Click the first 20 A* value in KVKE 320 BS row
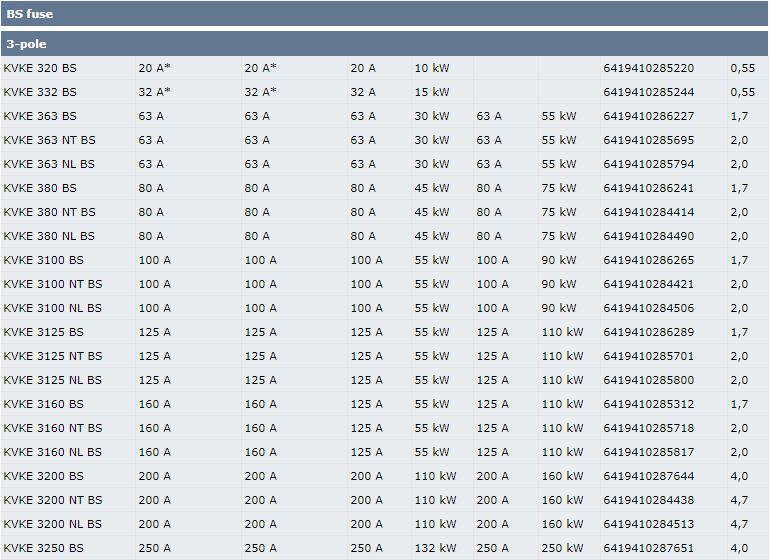This screenshot has width=770, height=560. point(154,68)
